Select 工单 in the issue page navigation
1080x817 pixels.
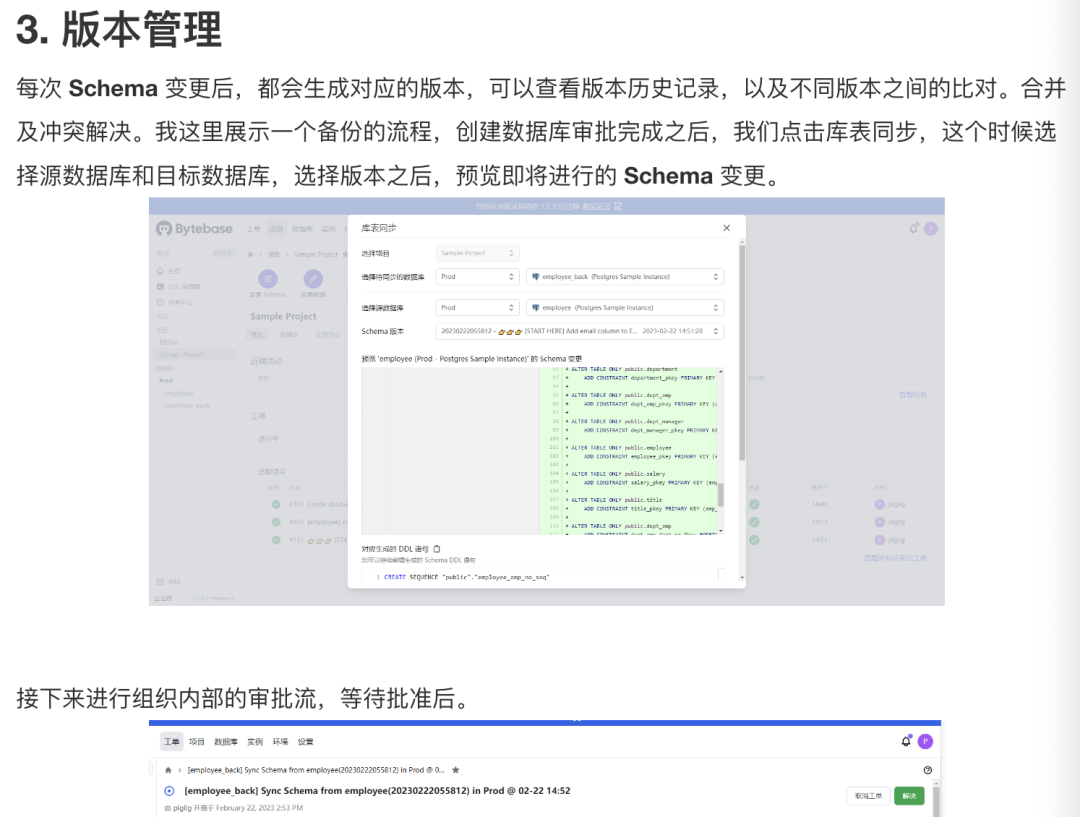[172, 742]
